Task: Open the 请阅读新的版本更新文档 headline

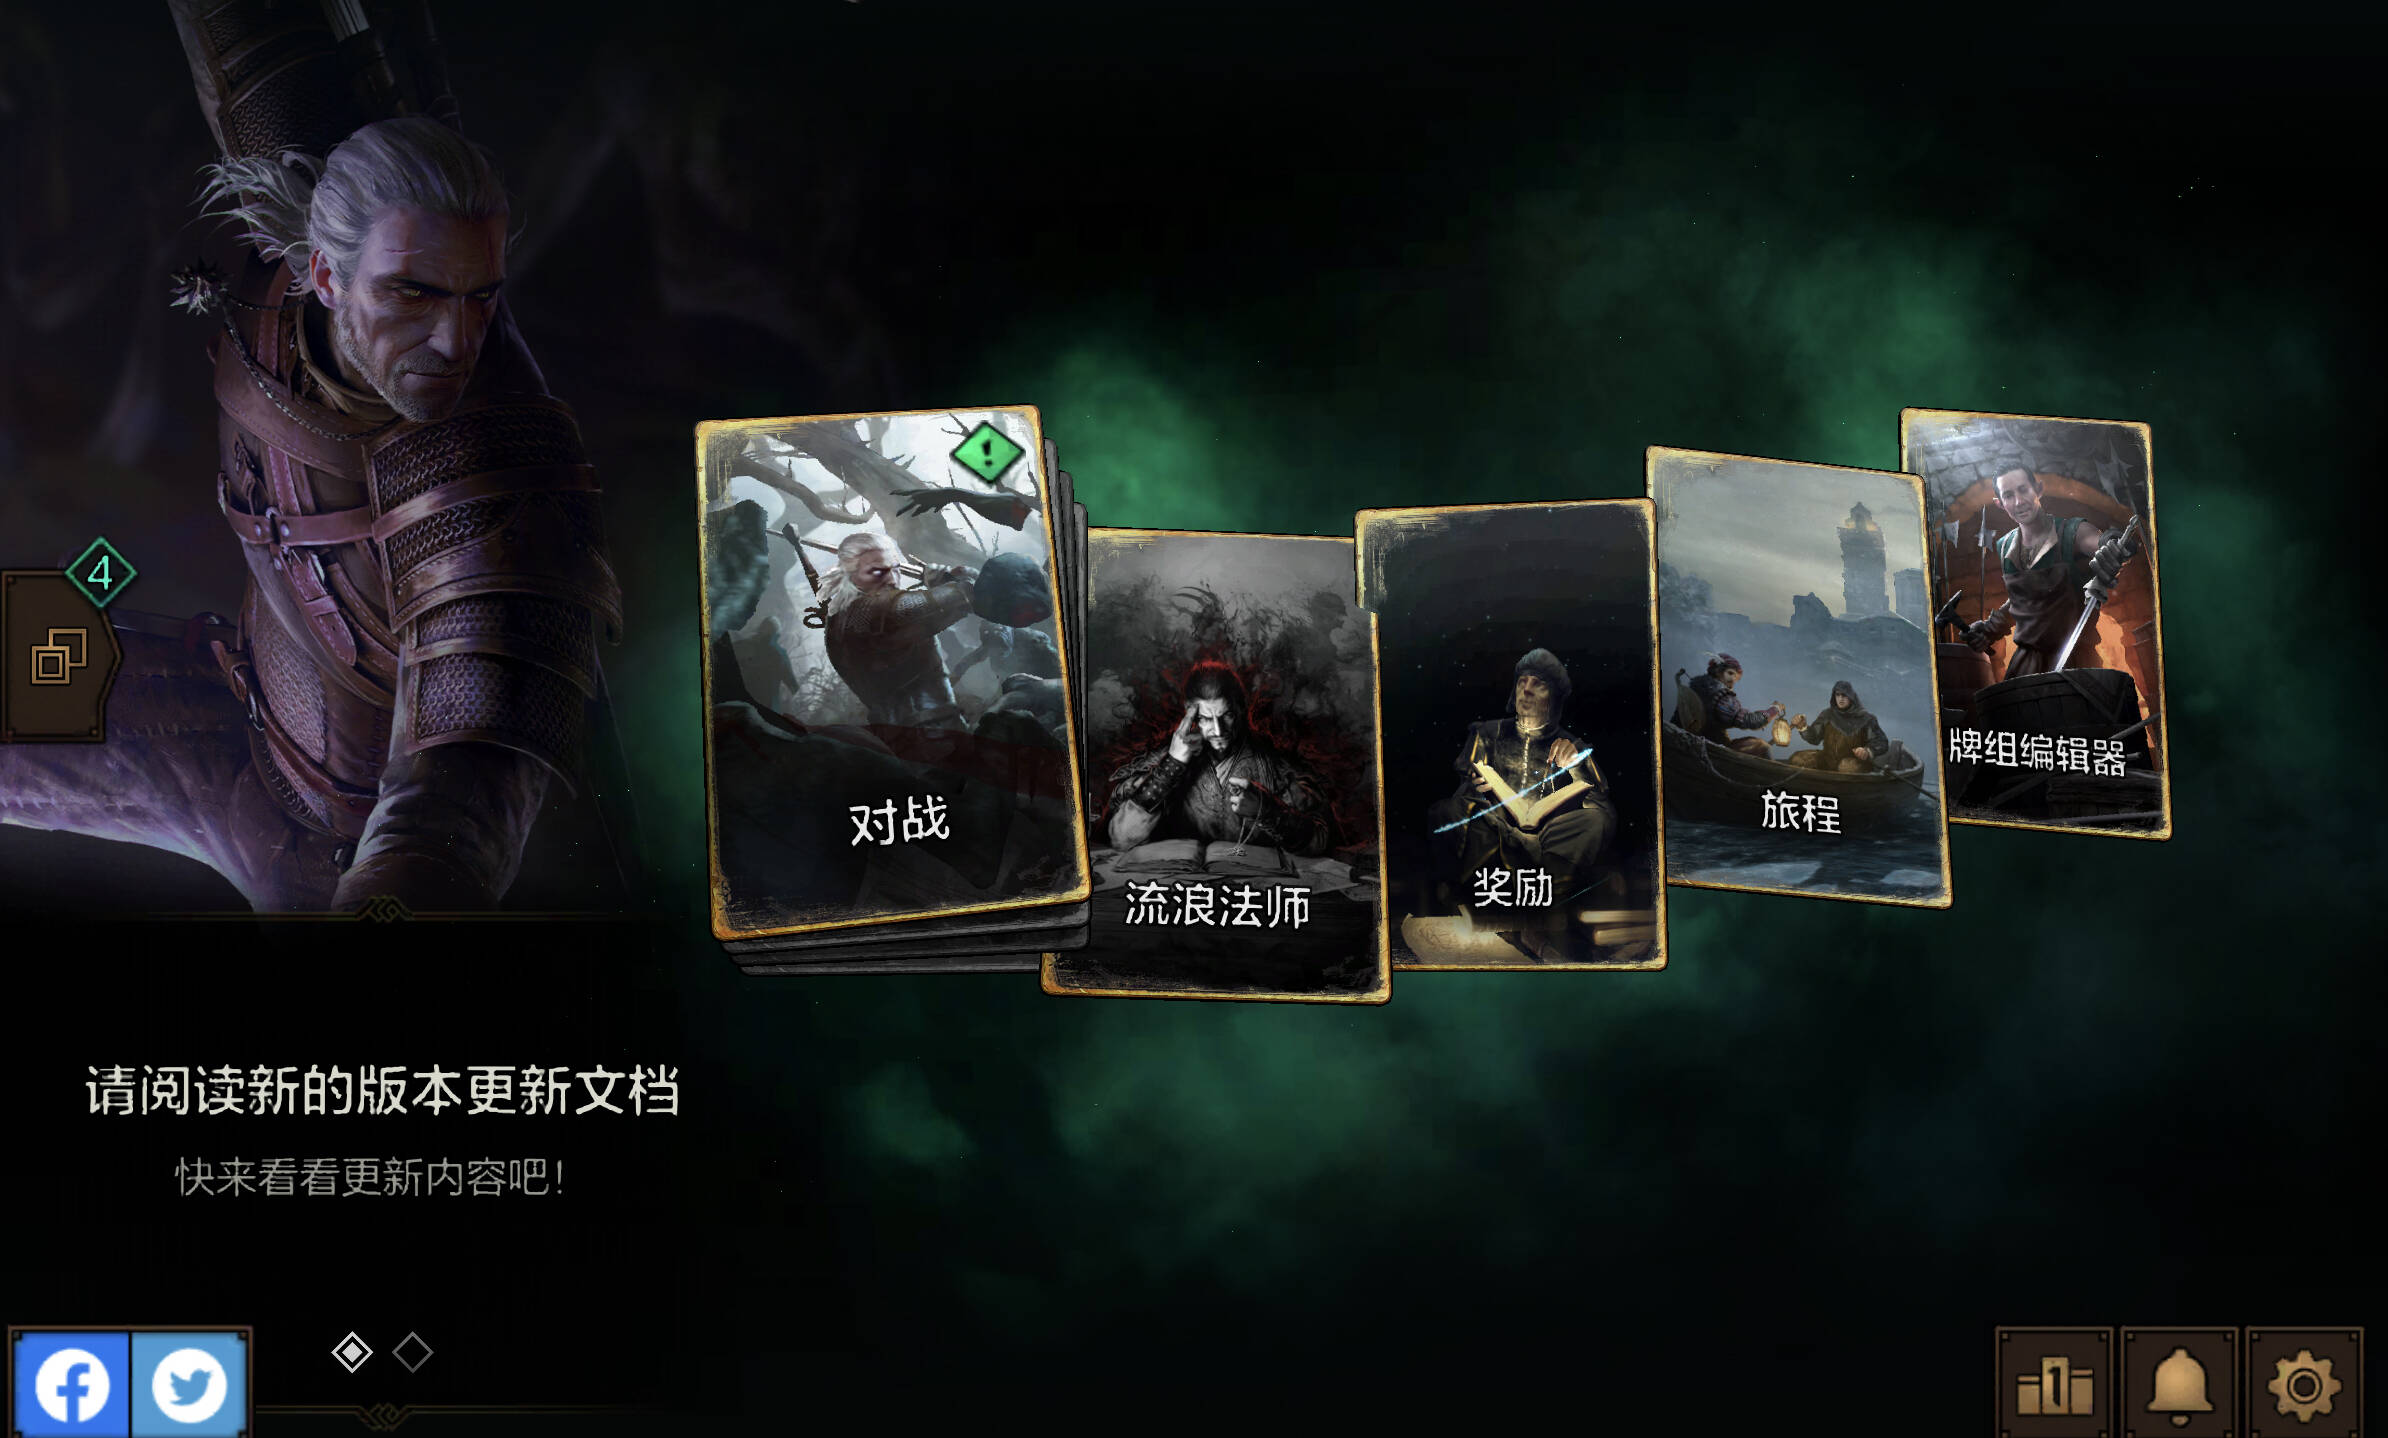Action: coord(383,1090)
